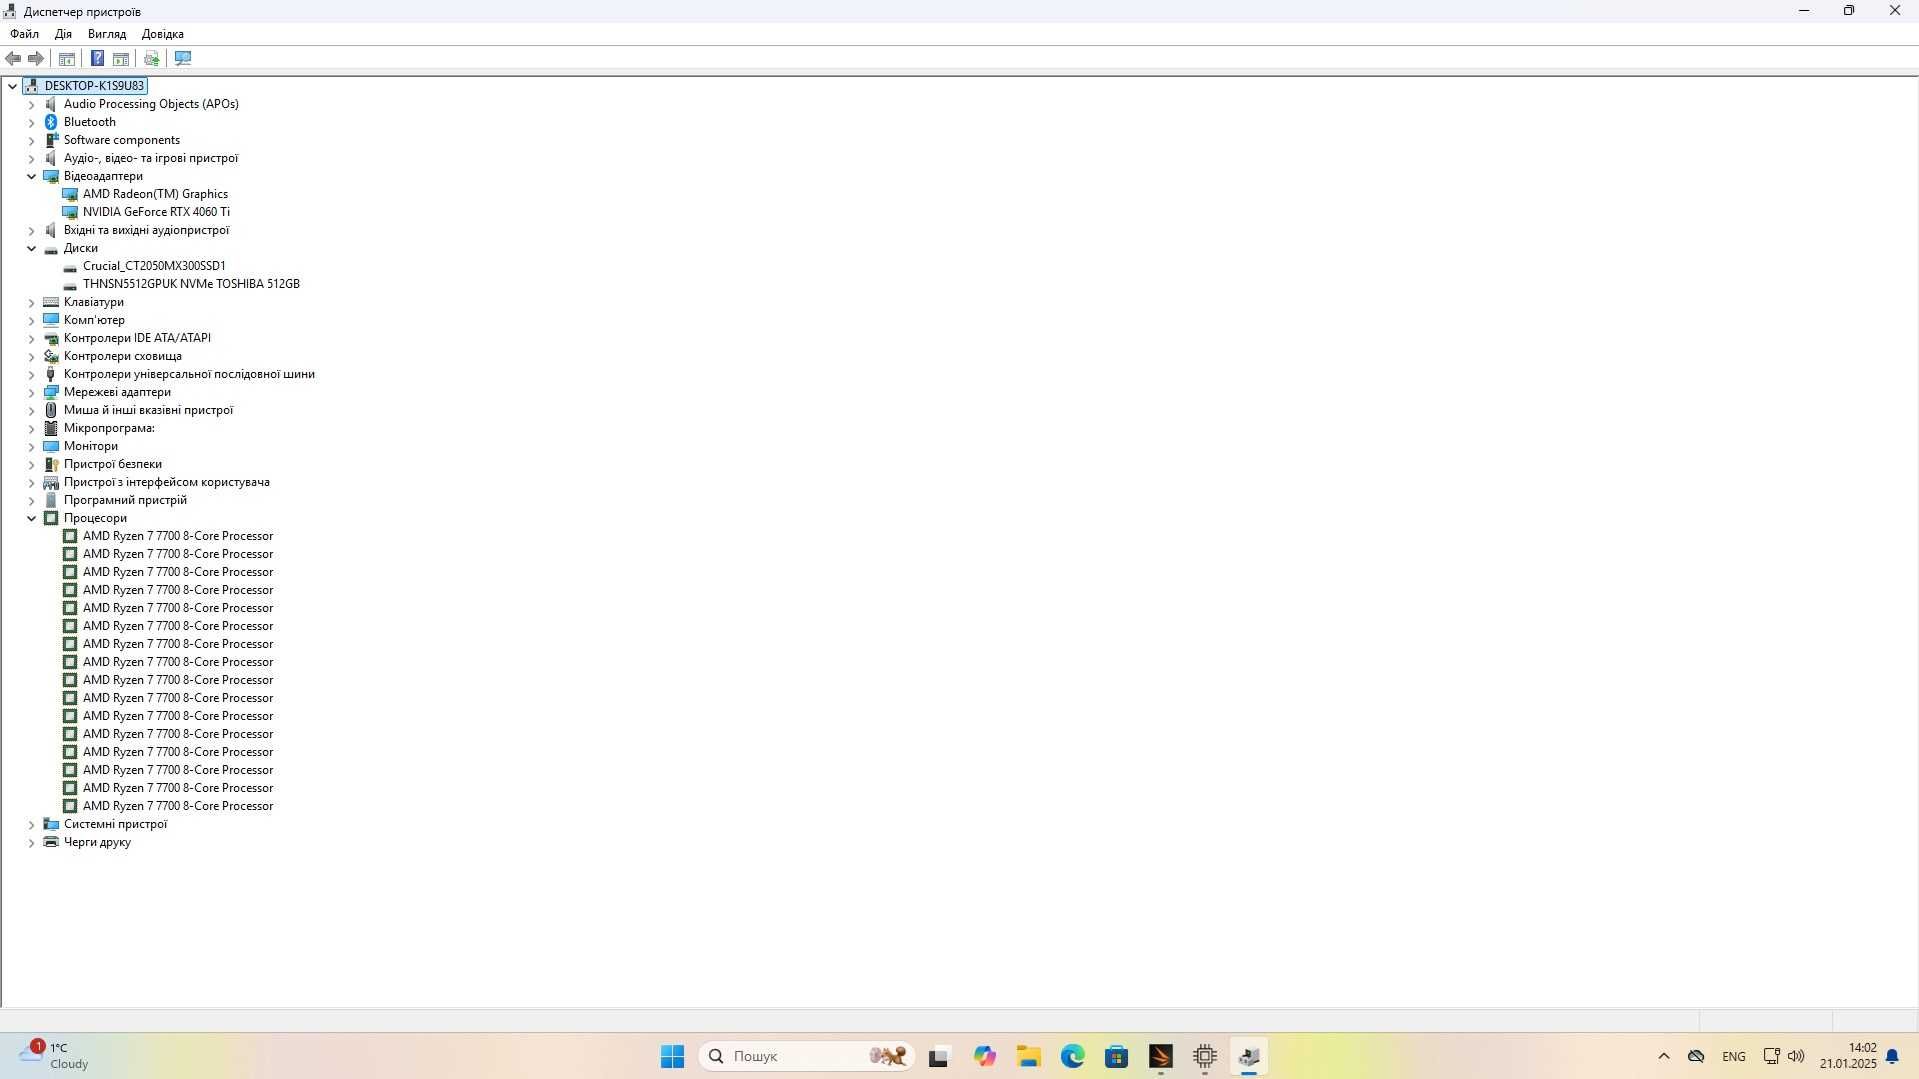Click the Back arrow in the toolbar
1919x1079 pixels.
click(13, 58)
